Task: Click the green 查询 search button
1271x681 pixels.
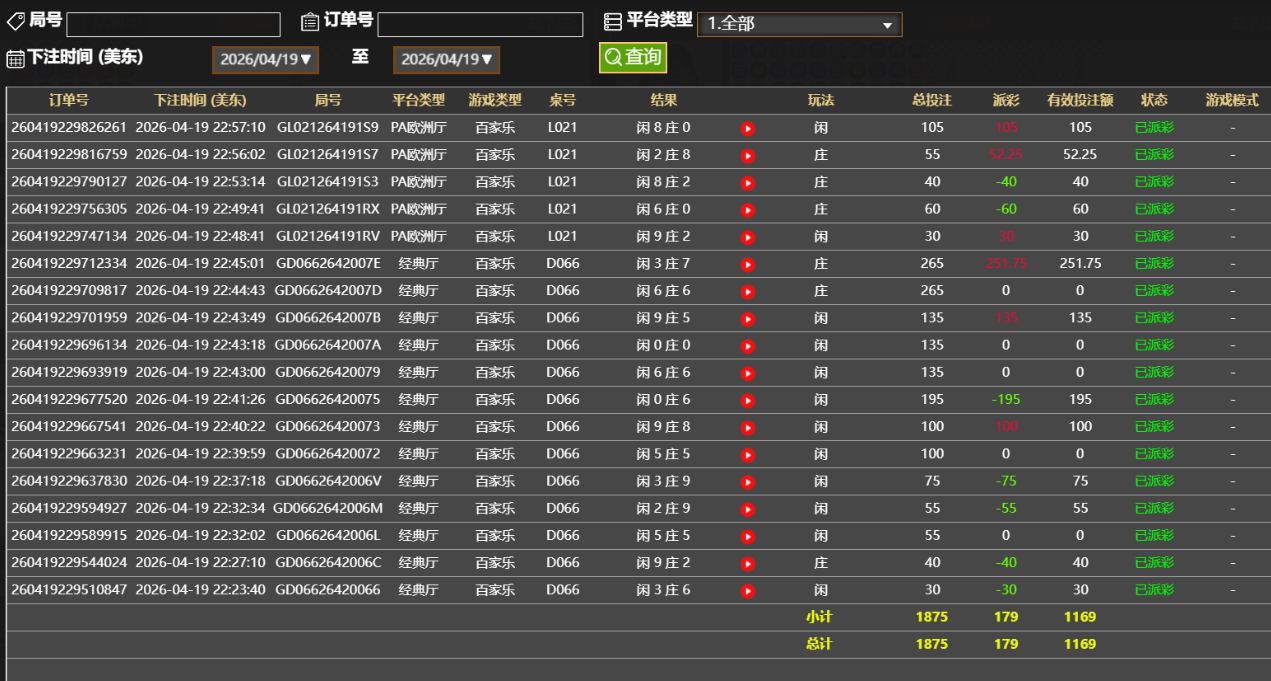Action: 633,57
